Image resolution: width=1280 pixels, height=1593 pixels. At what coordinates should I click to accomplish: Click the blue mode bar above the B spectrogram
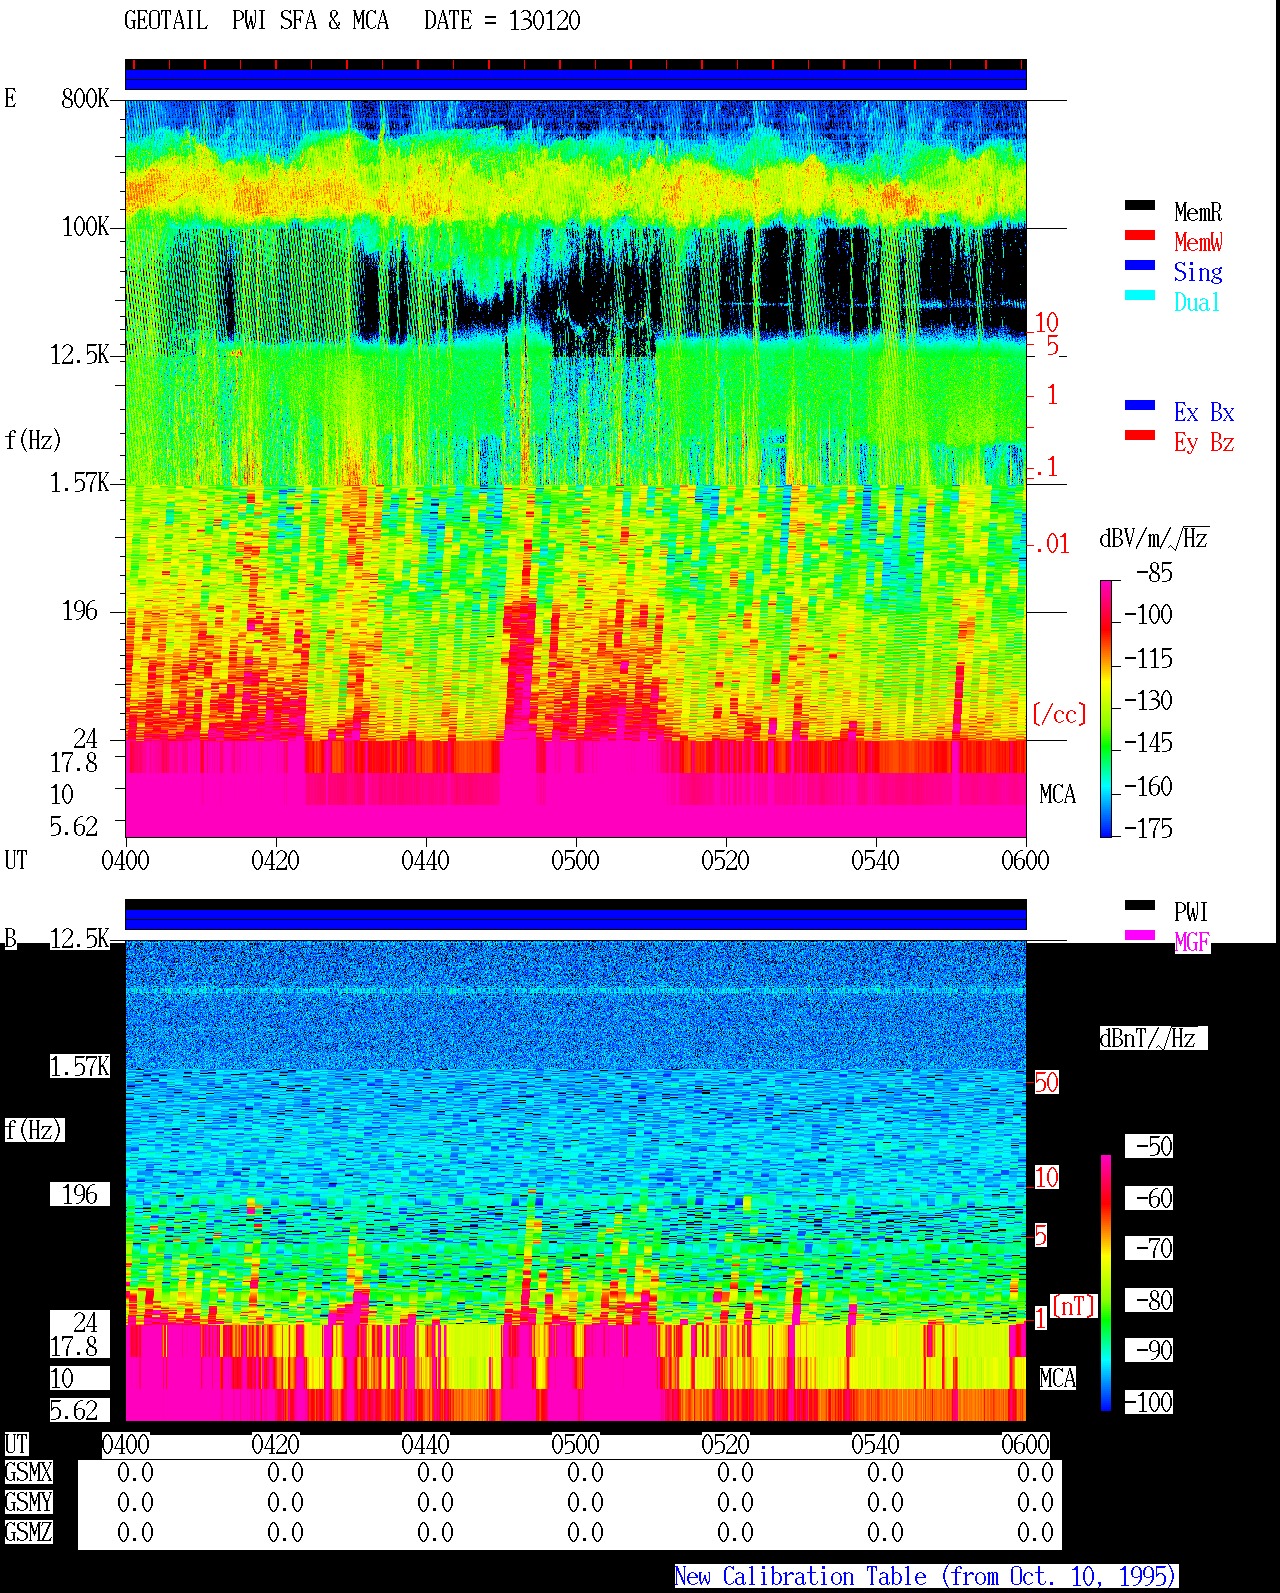click(575, 918)
